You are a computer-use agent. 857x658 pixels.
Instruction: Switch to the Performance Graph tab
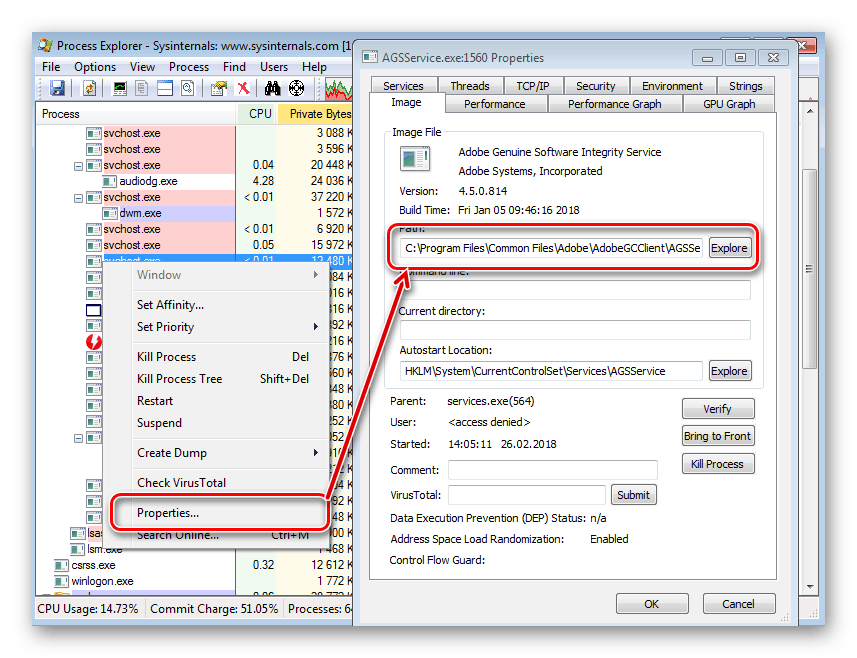[x=614, y=104]
